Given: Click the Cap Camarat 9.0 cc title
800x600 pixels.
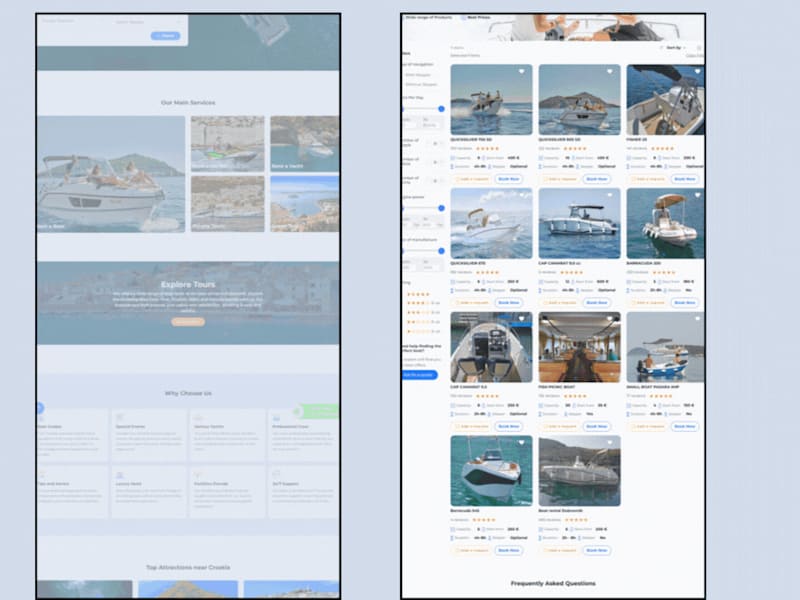Looking at the screenshot, I should [x=560, y=263].
